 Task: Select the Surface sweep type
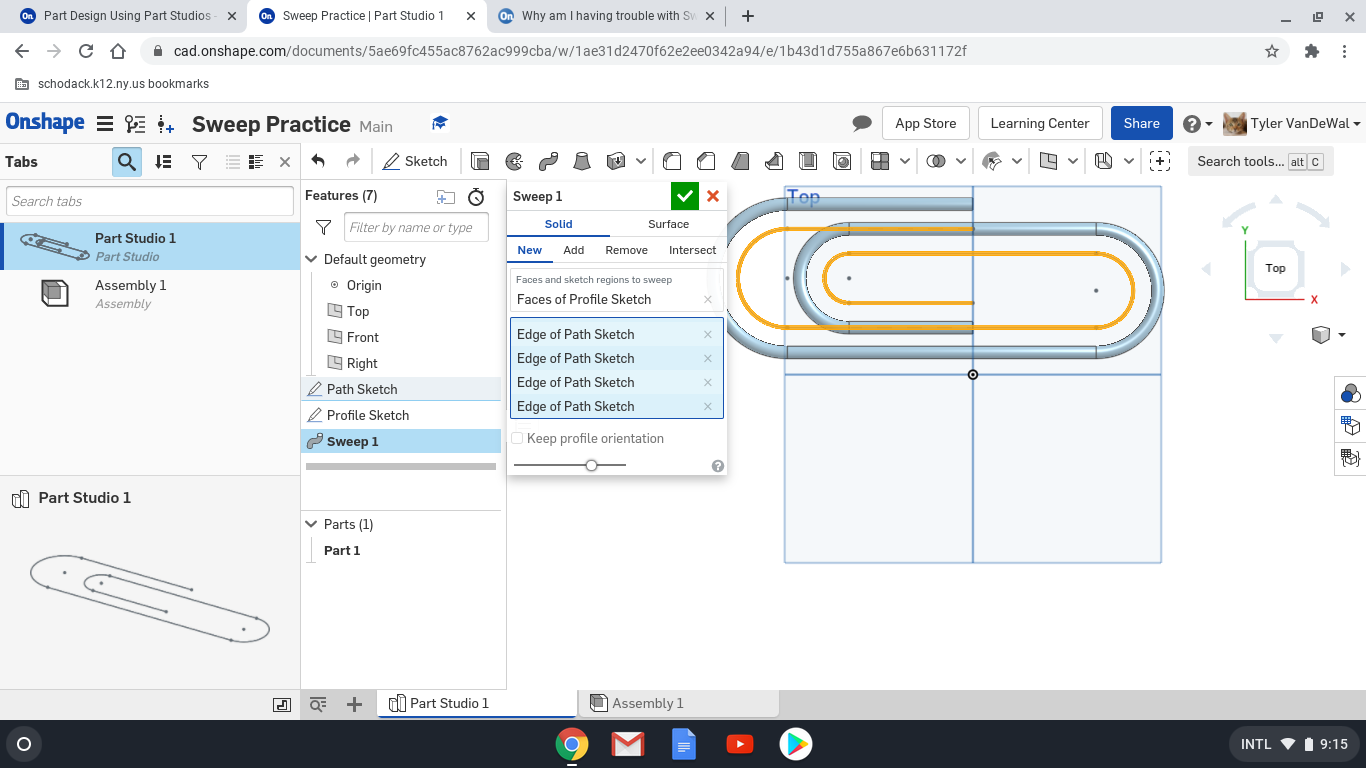[x=668, y=224]
